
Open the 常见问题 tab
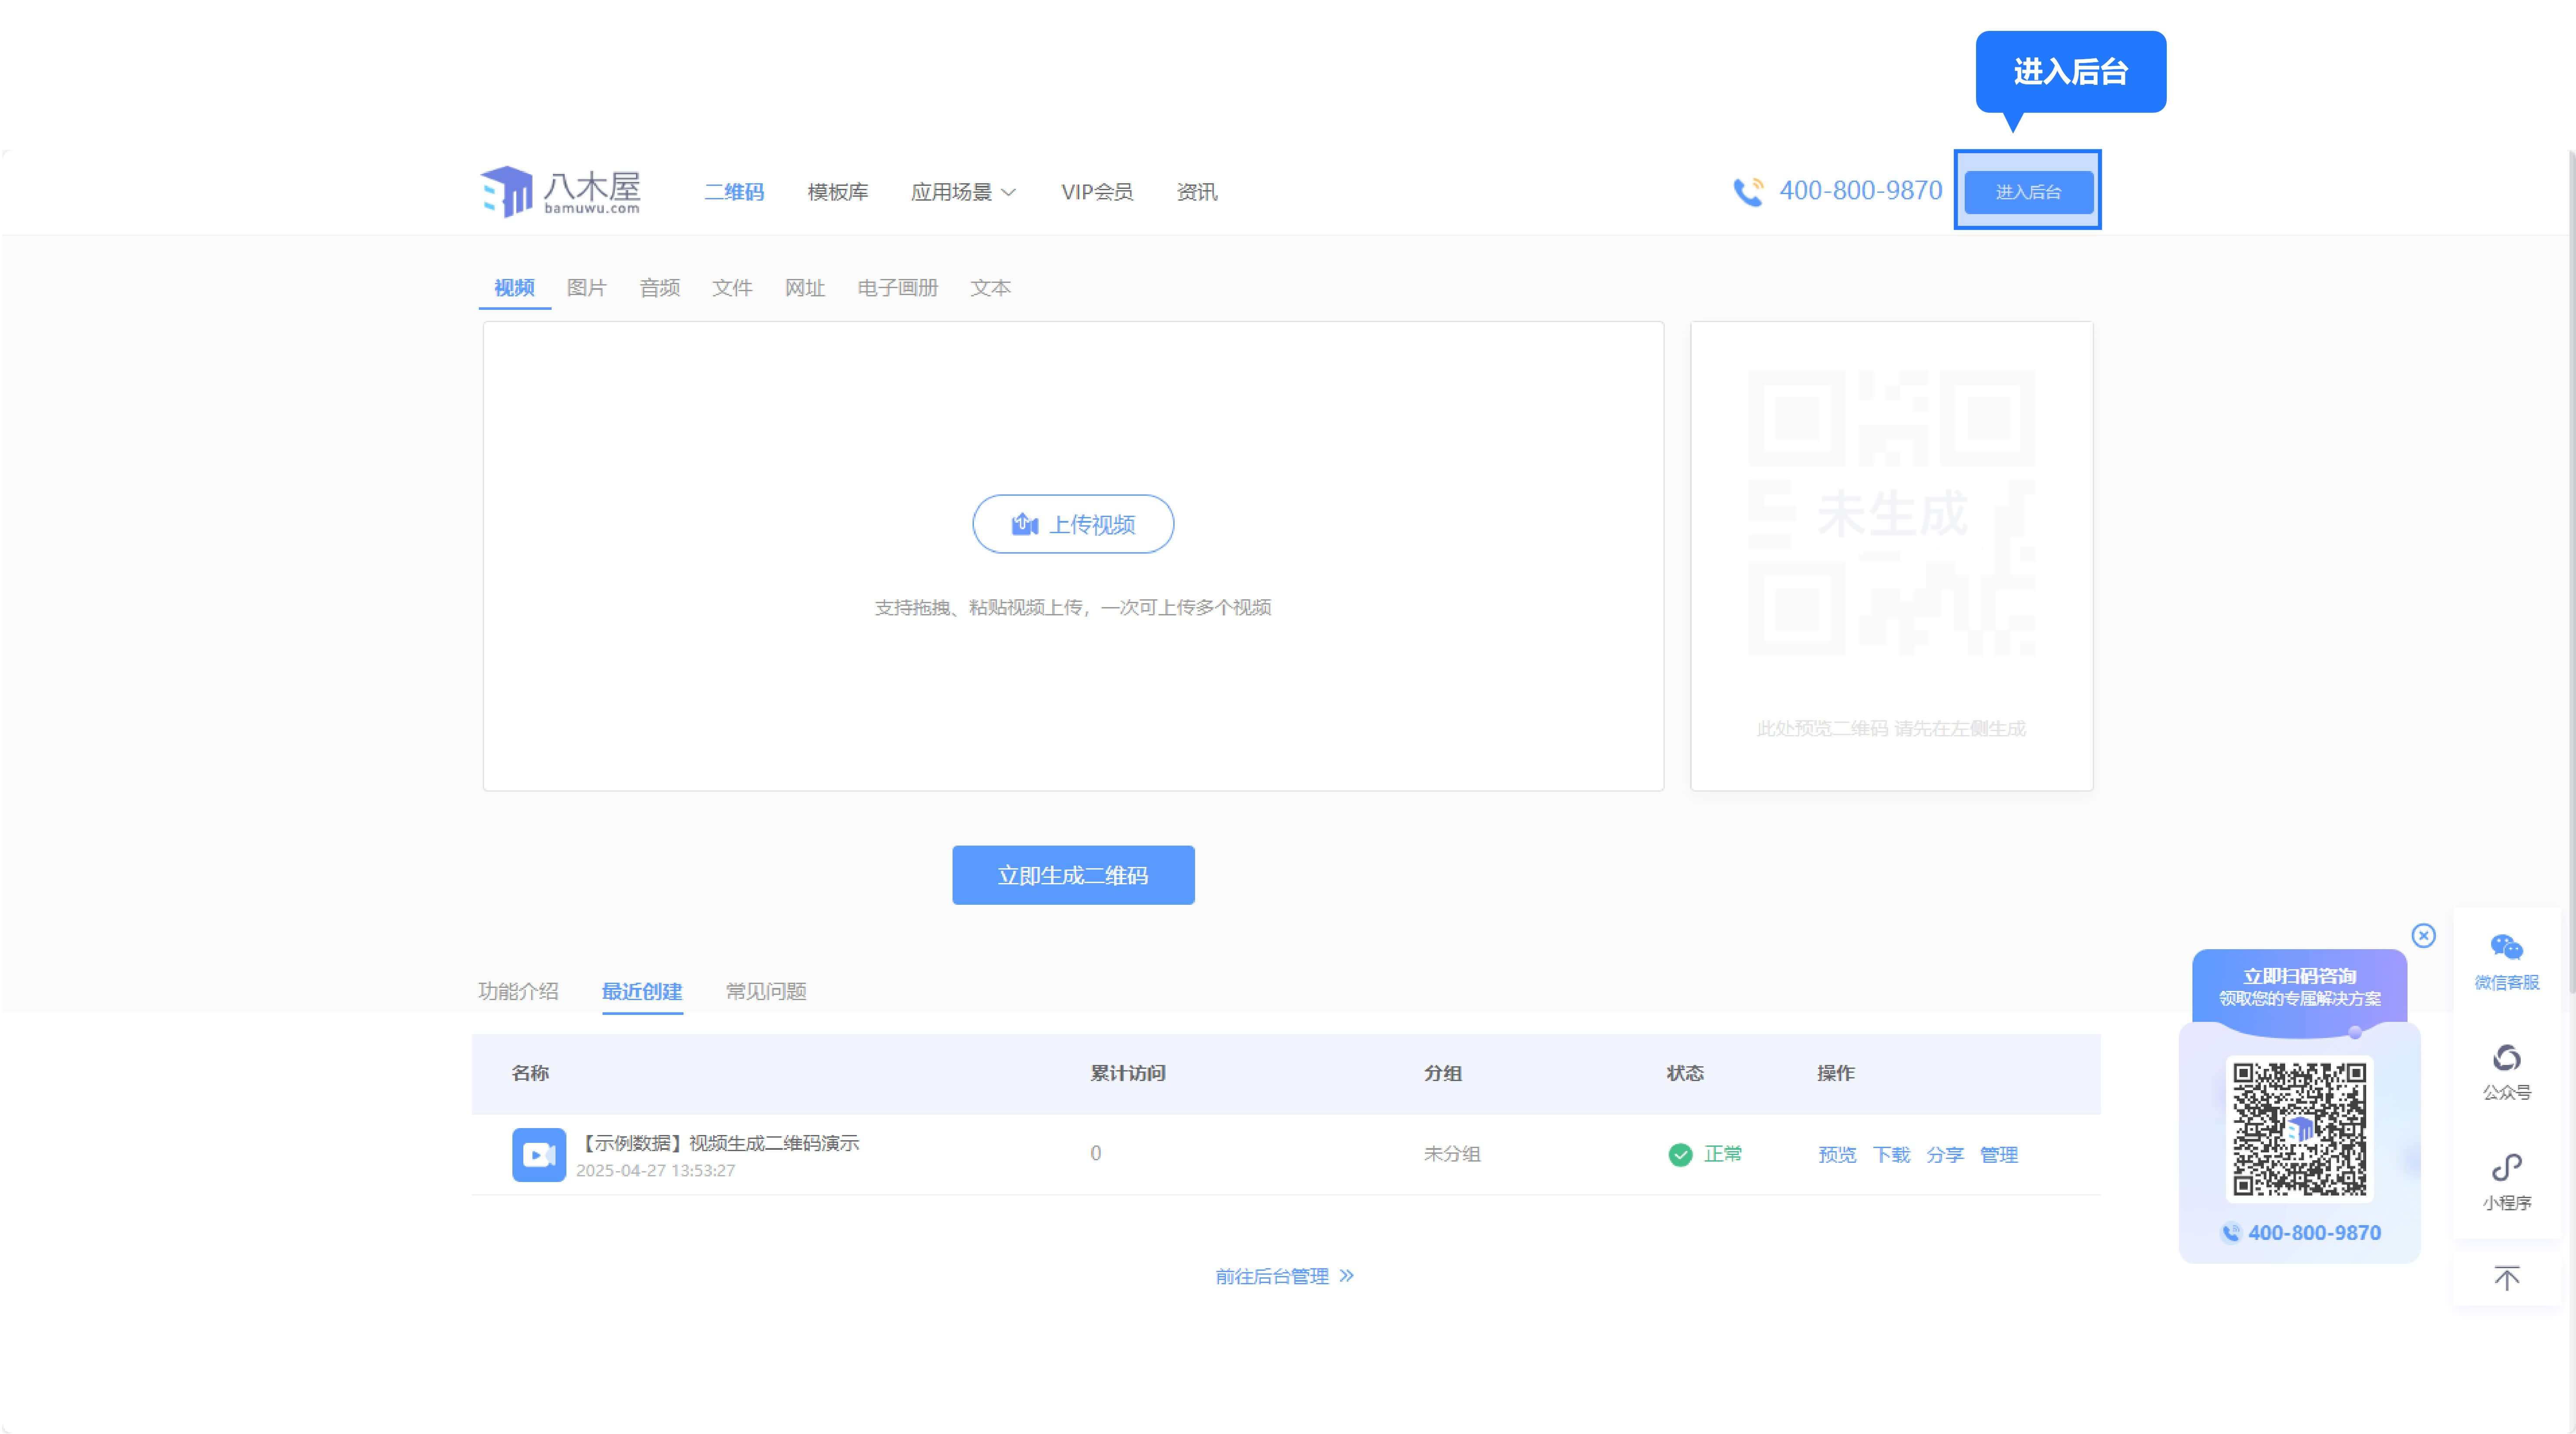point(765,991)
